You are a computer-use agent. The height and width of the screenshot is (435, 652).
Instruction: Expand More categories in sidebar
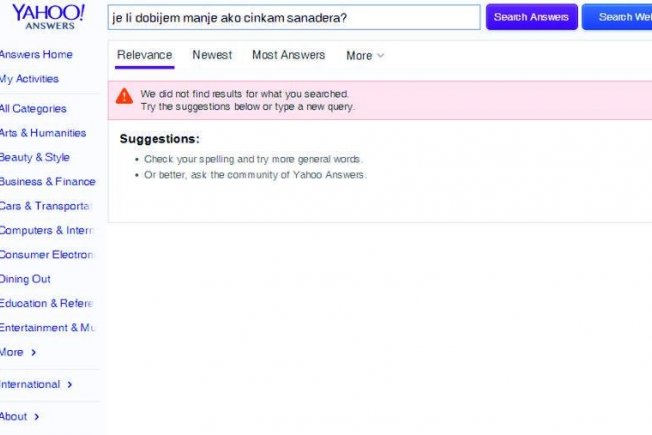click(x=18, y=352)
